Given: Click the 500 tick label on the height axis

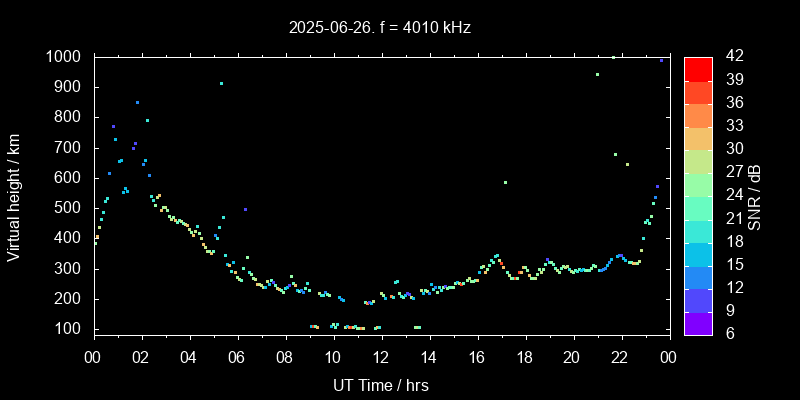Looking at the screenshot, I should [68, 208].
